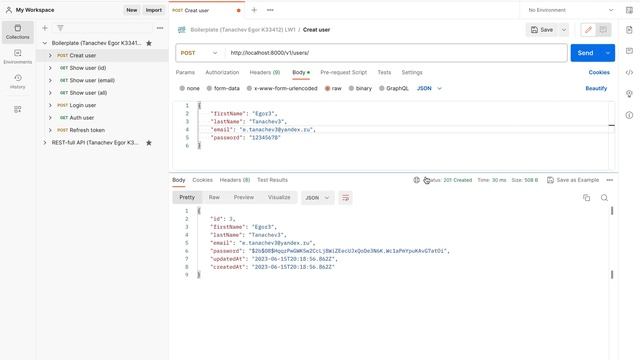The height and width of the screenshot is (360, 640).
Task: Click response body vertical scrollbar
Action: pyautogui.click(x=612, y=242)
